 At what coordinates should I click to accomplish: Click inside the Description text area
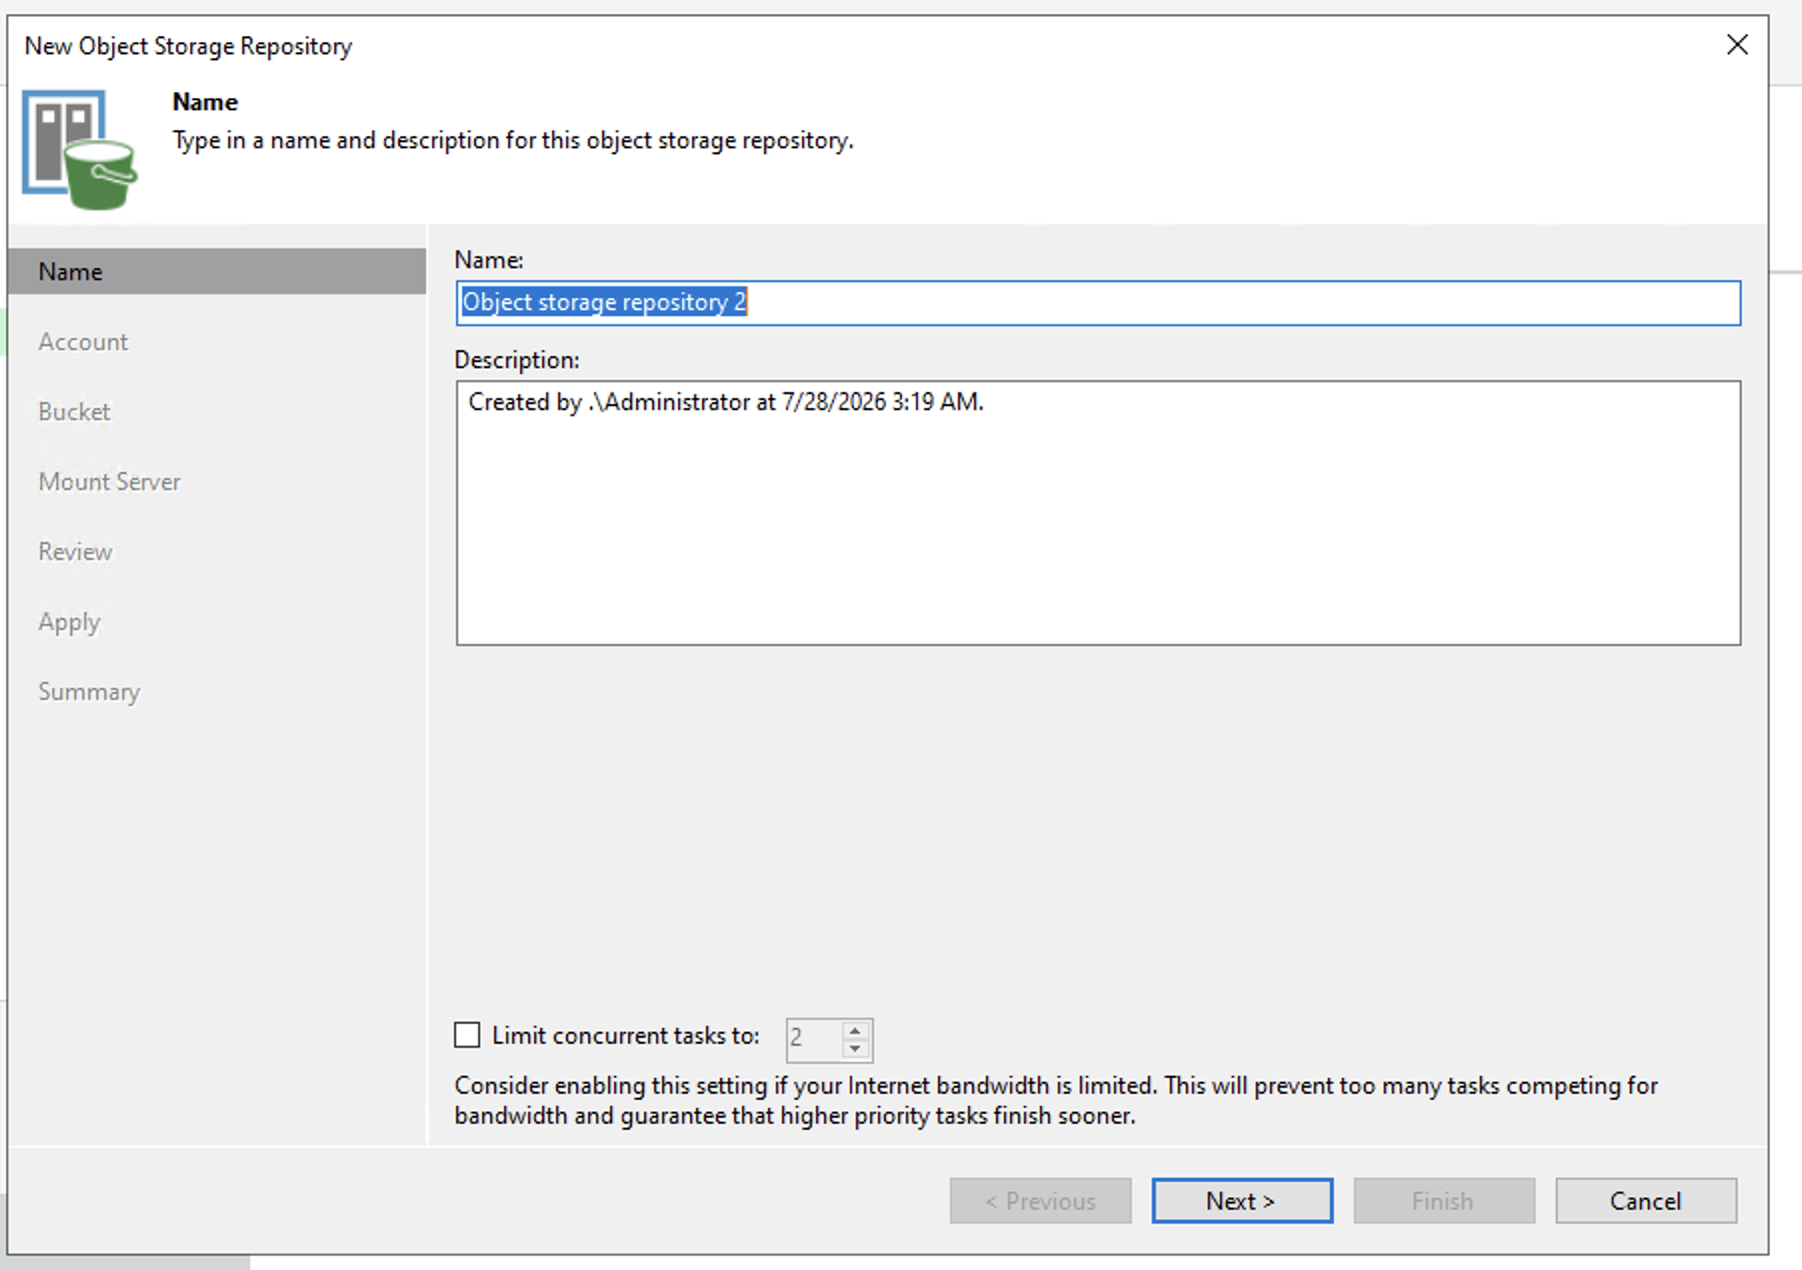coord(1098,512)
